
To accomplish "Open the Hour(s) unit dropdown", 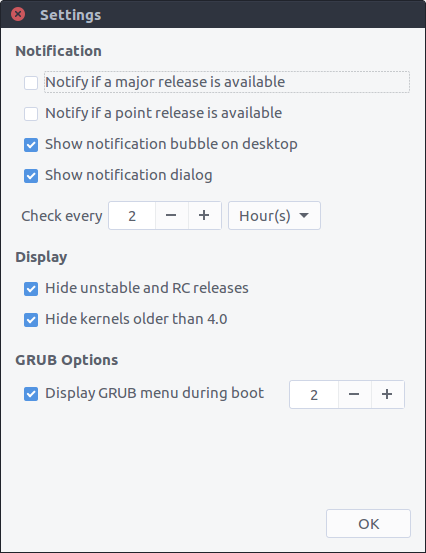I will coord(274,215).
